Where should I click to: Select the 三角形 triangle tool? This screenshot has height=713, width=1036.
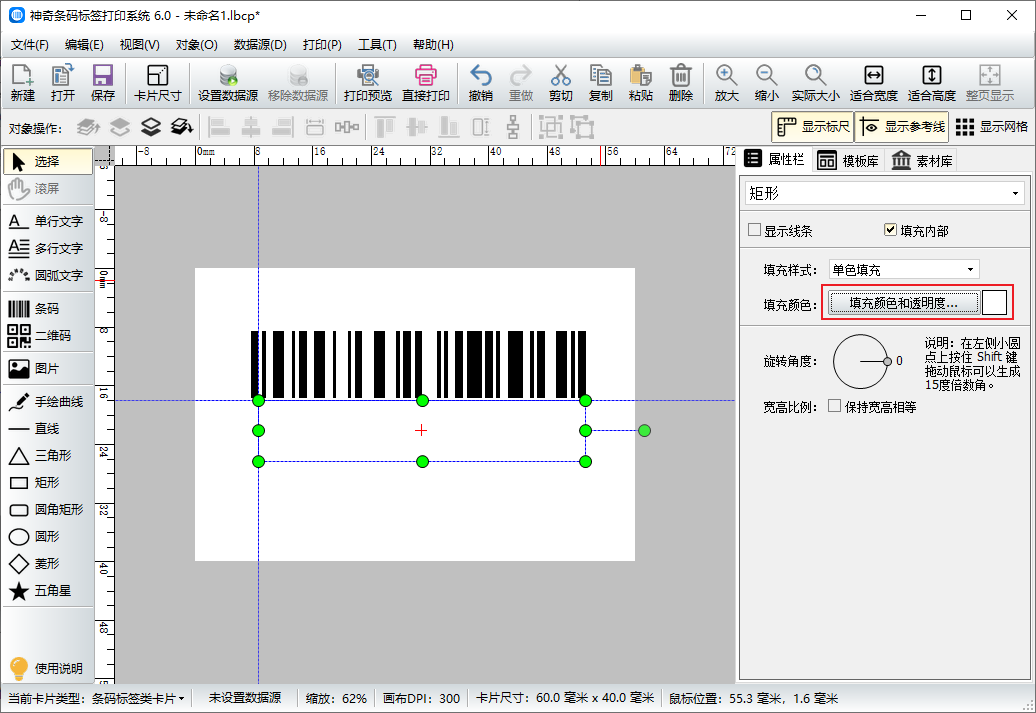pyautogui.click(x=48, y=455)
